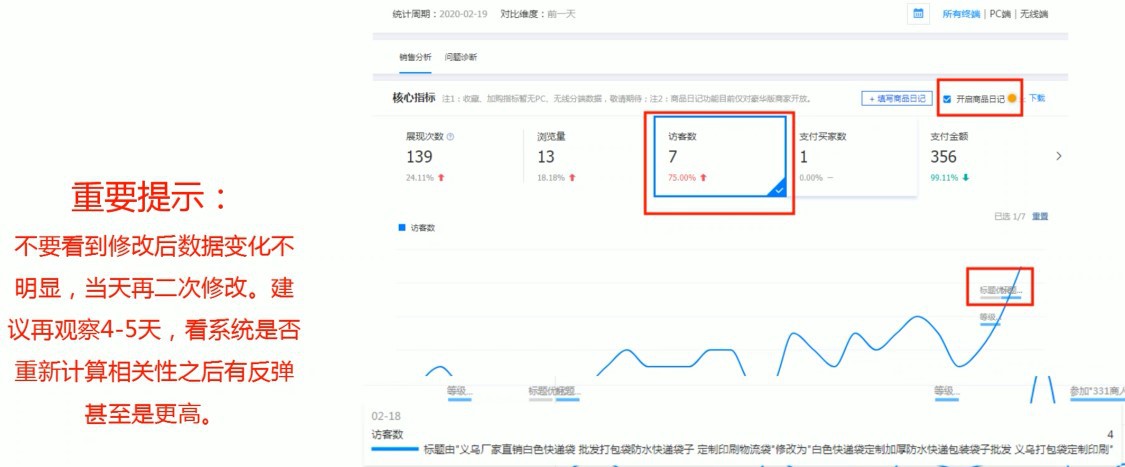Image resolution: width=1125 pixels, height=467 pixels.
Task: Click the red up arrow under 浏览量
Action: (572, 178)
